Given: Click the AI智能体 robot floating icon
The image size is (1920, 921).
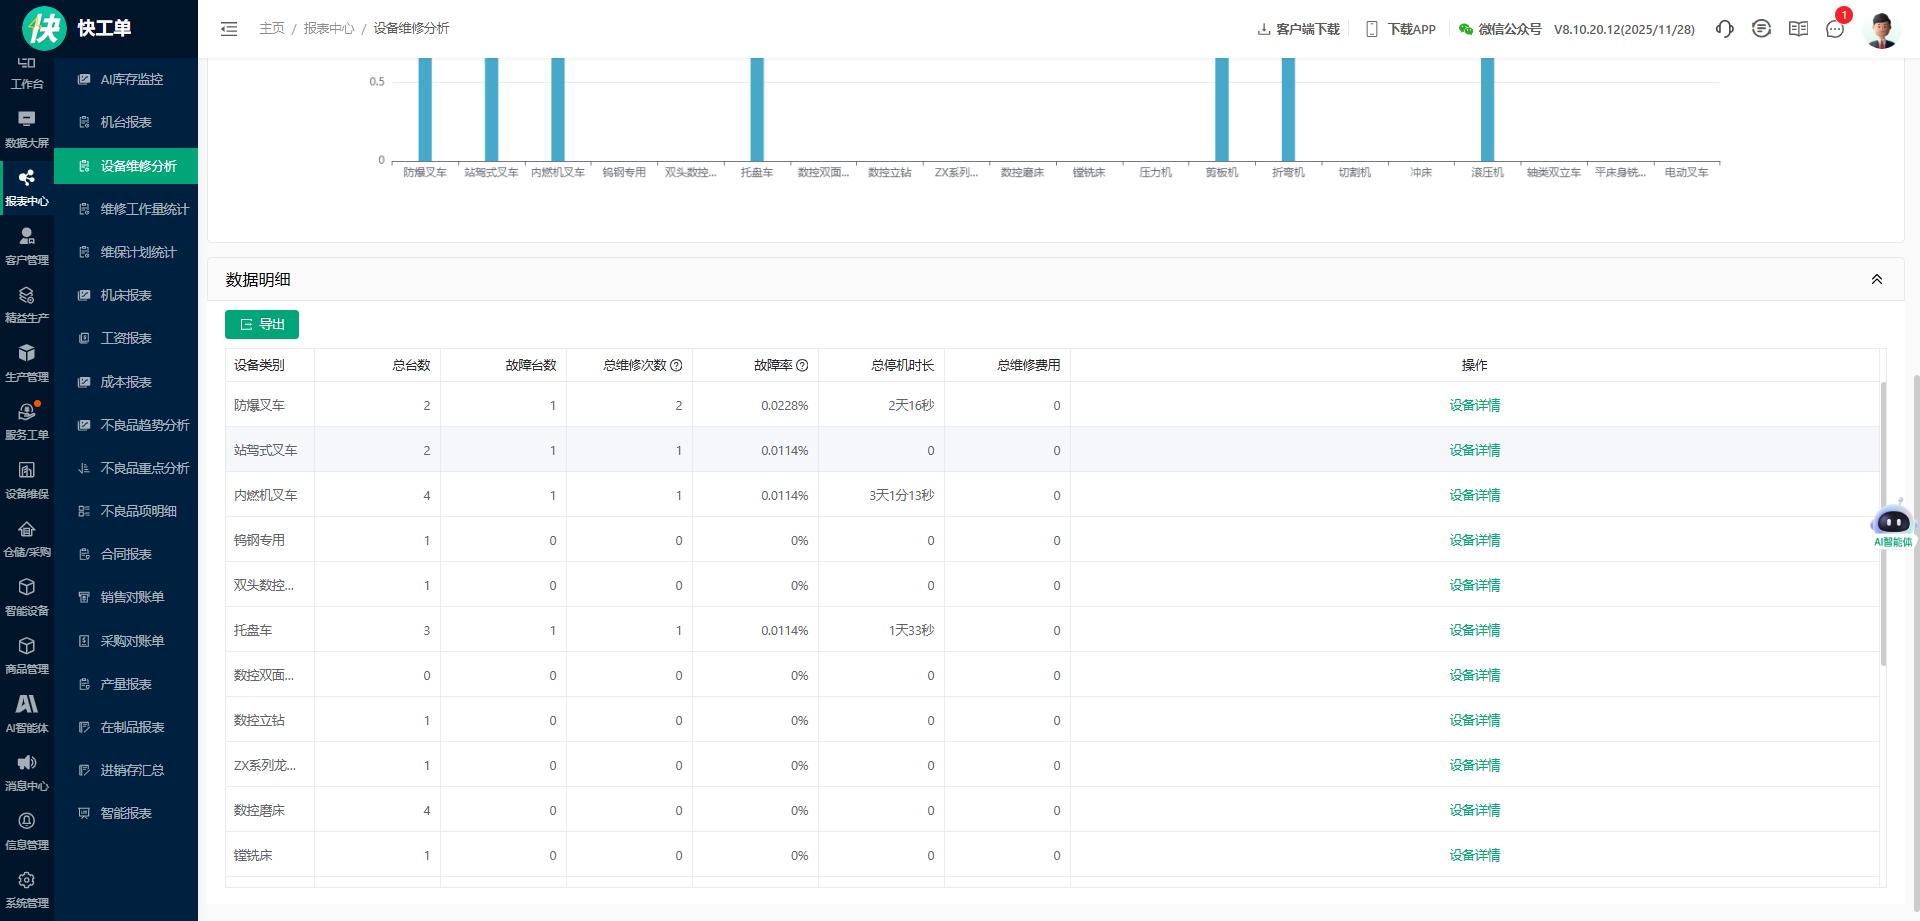Looking at the screenshot, I should (1892, 524).
